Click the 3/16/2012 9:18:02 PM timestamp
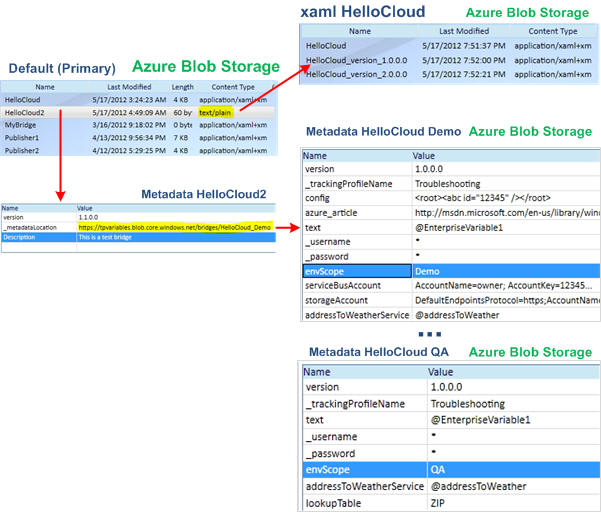The image size is (601, 512). 129,125
